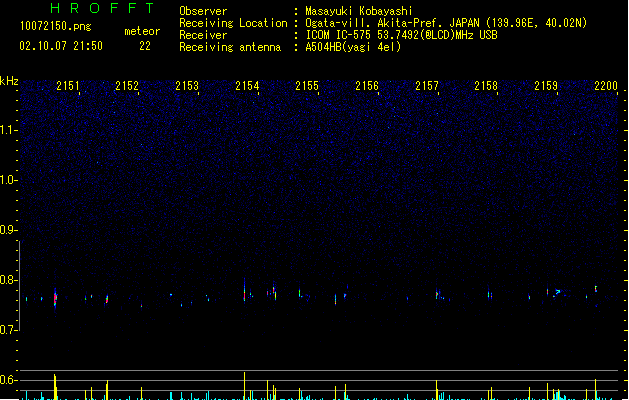
Task: Select antenna value A504HB(yagi 4el)
Action: click(x=353, y=47)
